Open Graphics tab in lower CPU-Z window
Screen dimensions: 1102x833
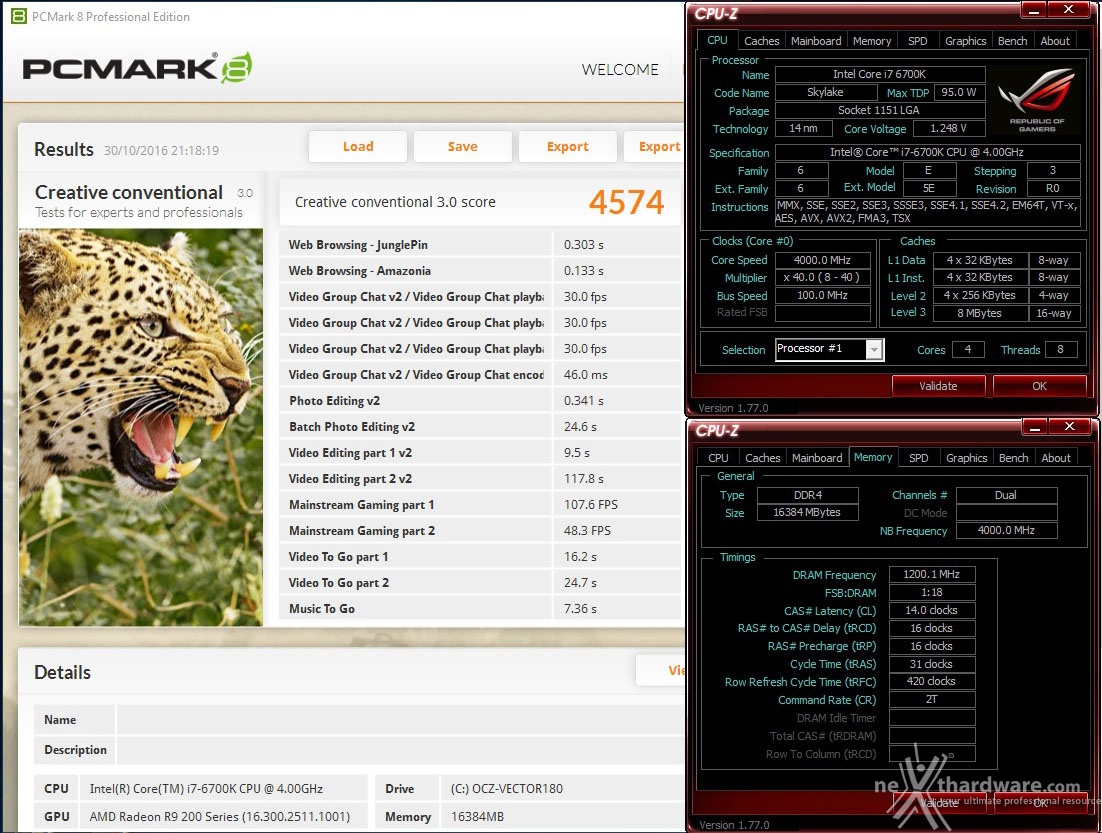tap(966, 458)
